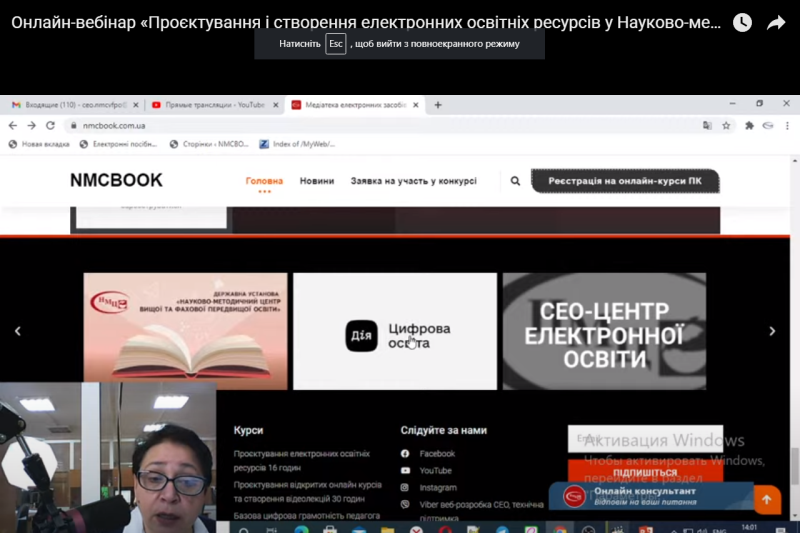Go back in browser history

[x=13, y=125]
